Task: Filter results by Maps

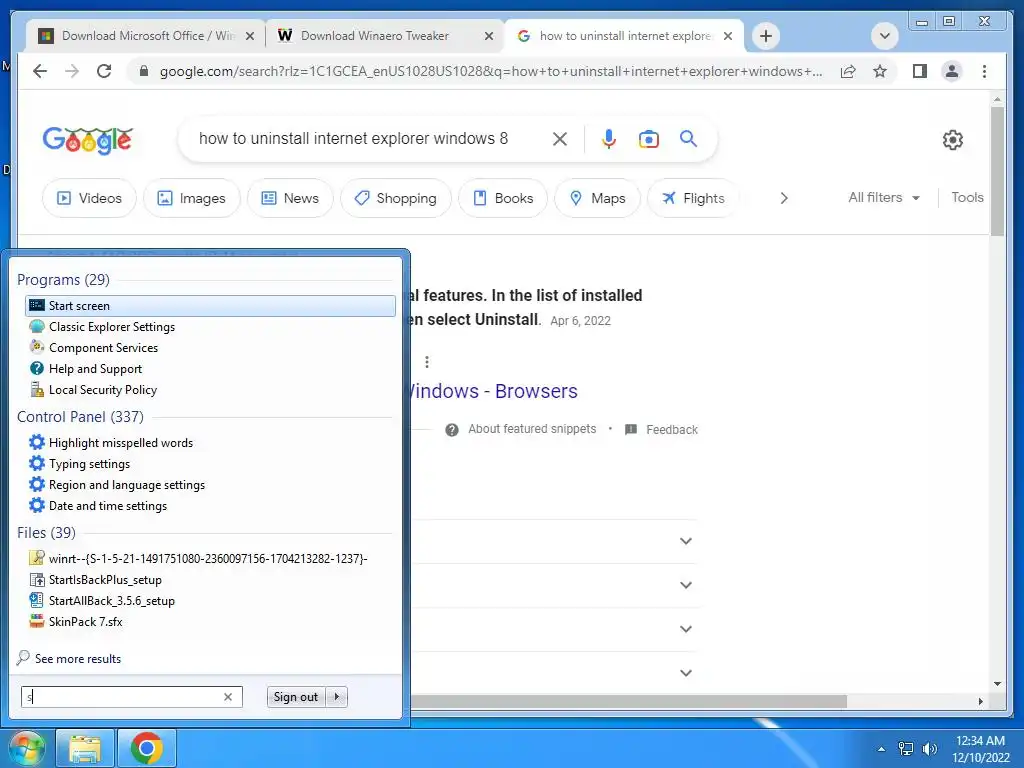Action: (x=598, y=198)
